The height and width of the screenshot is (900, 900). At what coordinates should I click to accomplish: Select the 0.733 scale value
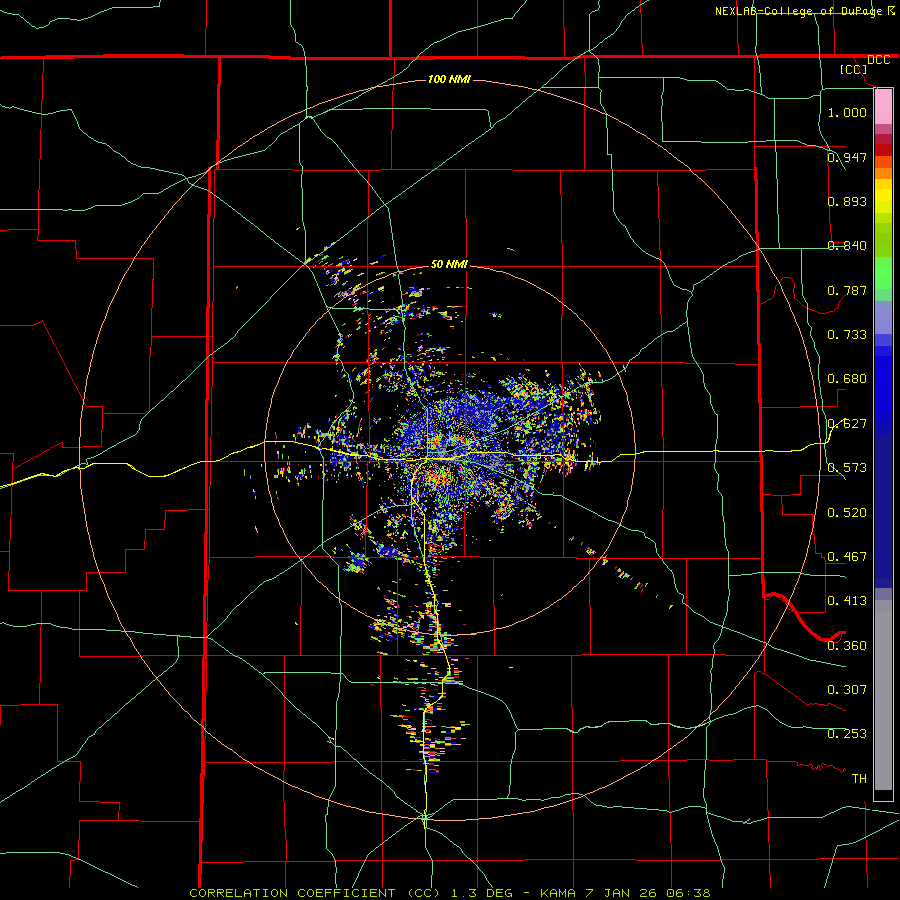pos(847,335)
